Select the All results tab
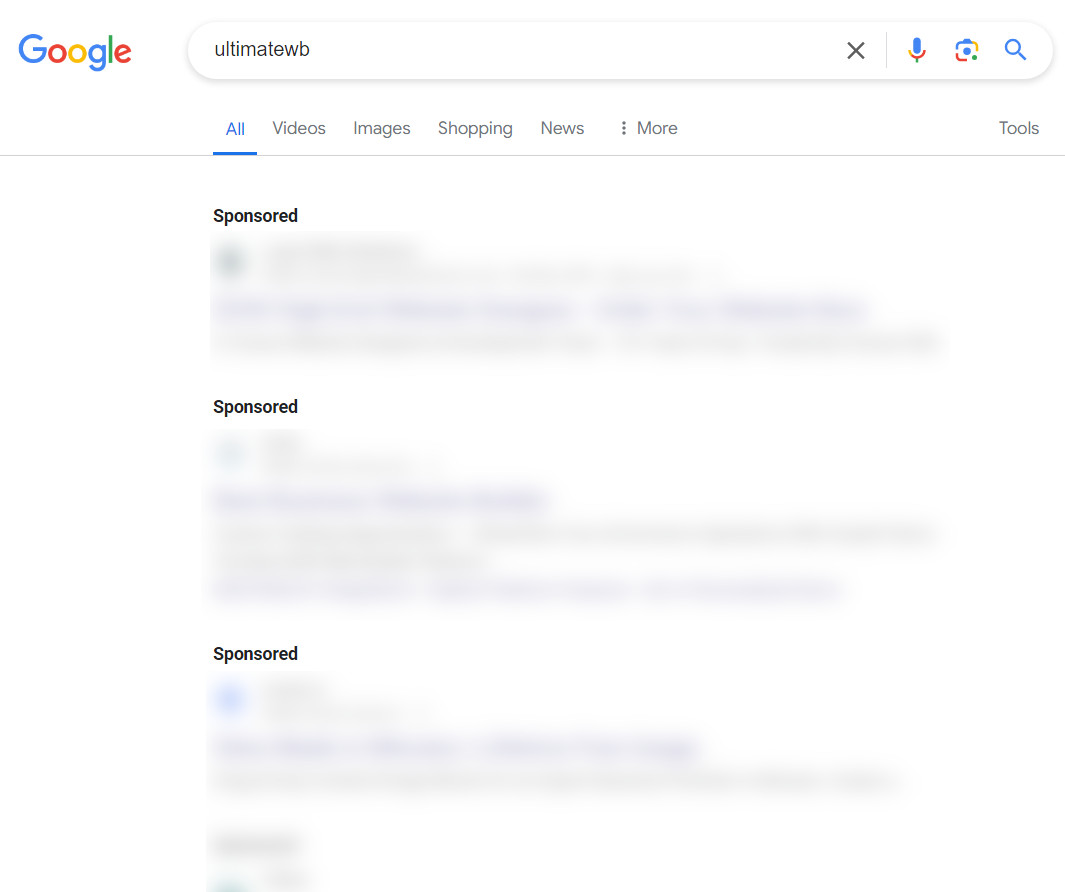 [235, 129]
